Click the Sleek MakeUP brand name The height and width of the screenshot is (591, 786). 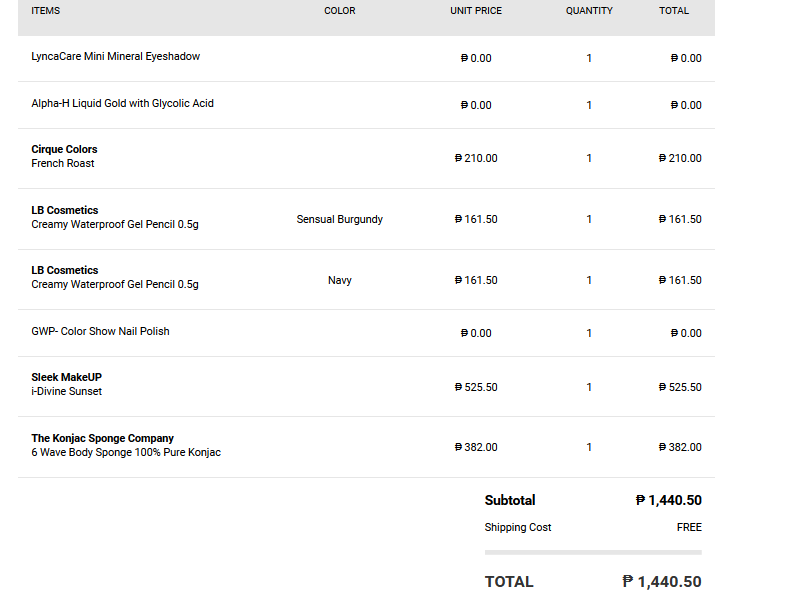point(66,377)
